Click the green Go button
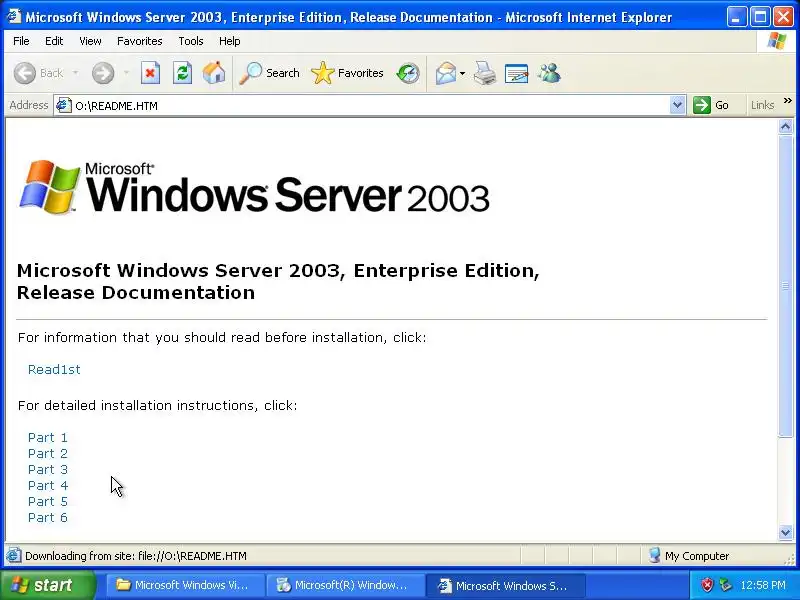The image size is (800, 600). pyautogui.click(x=711, y=105)
